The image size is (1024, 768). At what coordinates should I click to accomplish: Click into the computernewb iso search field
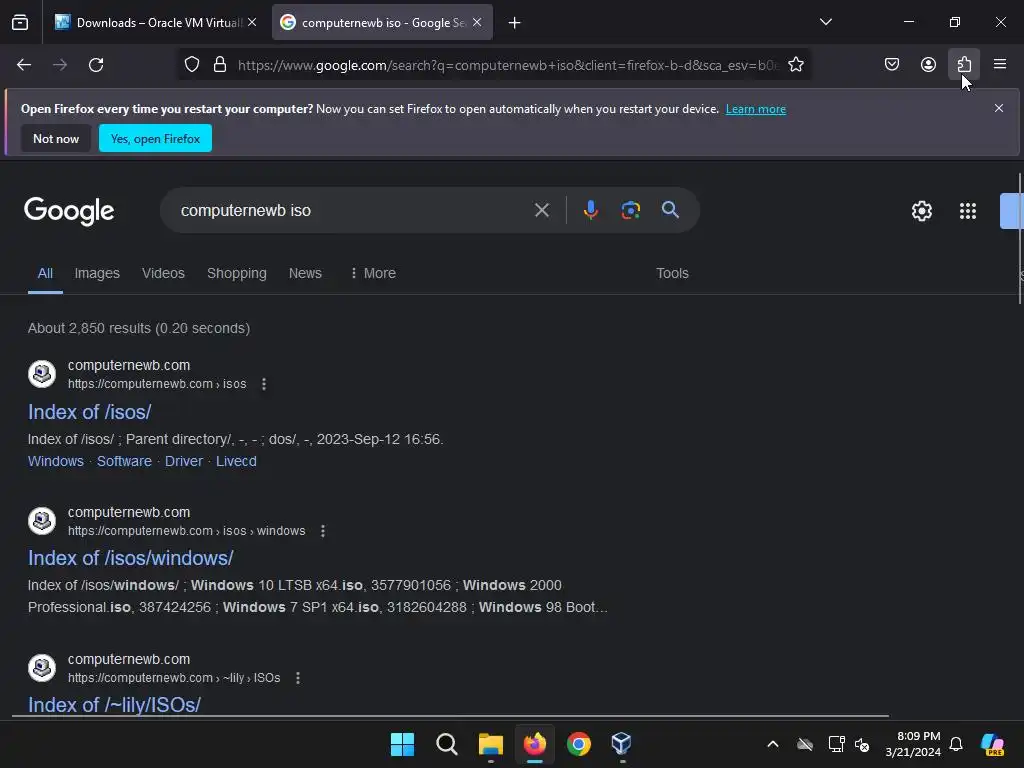(353, 210)
